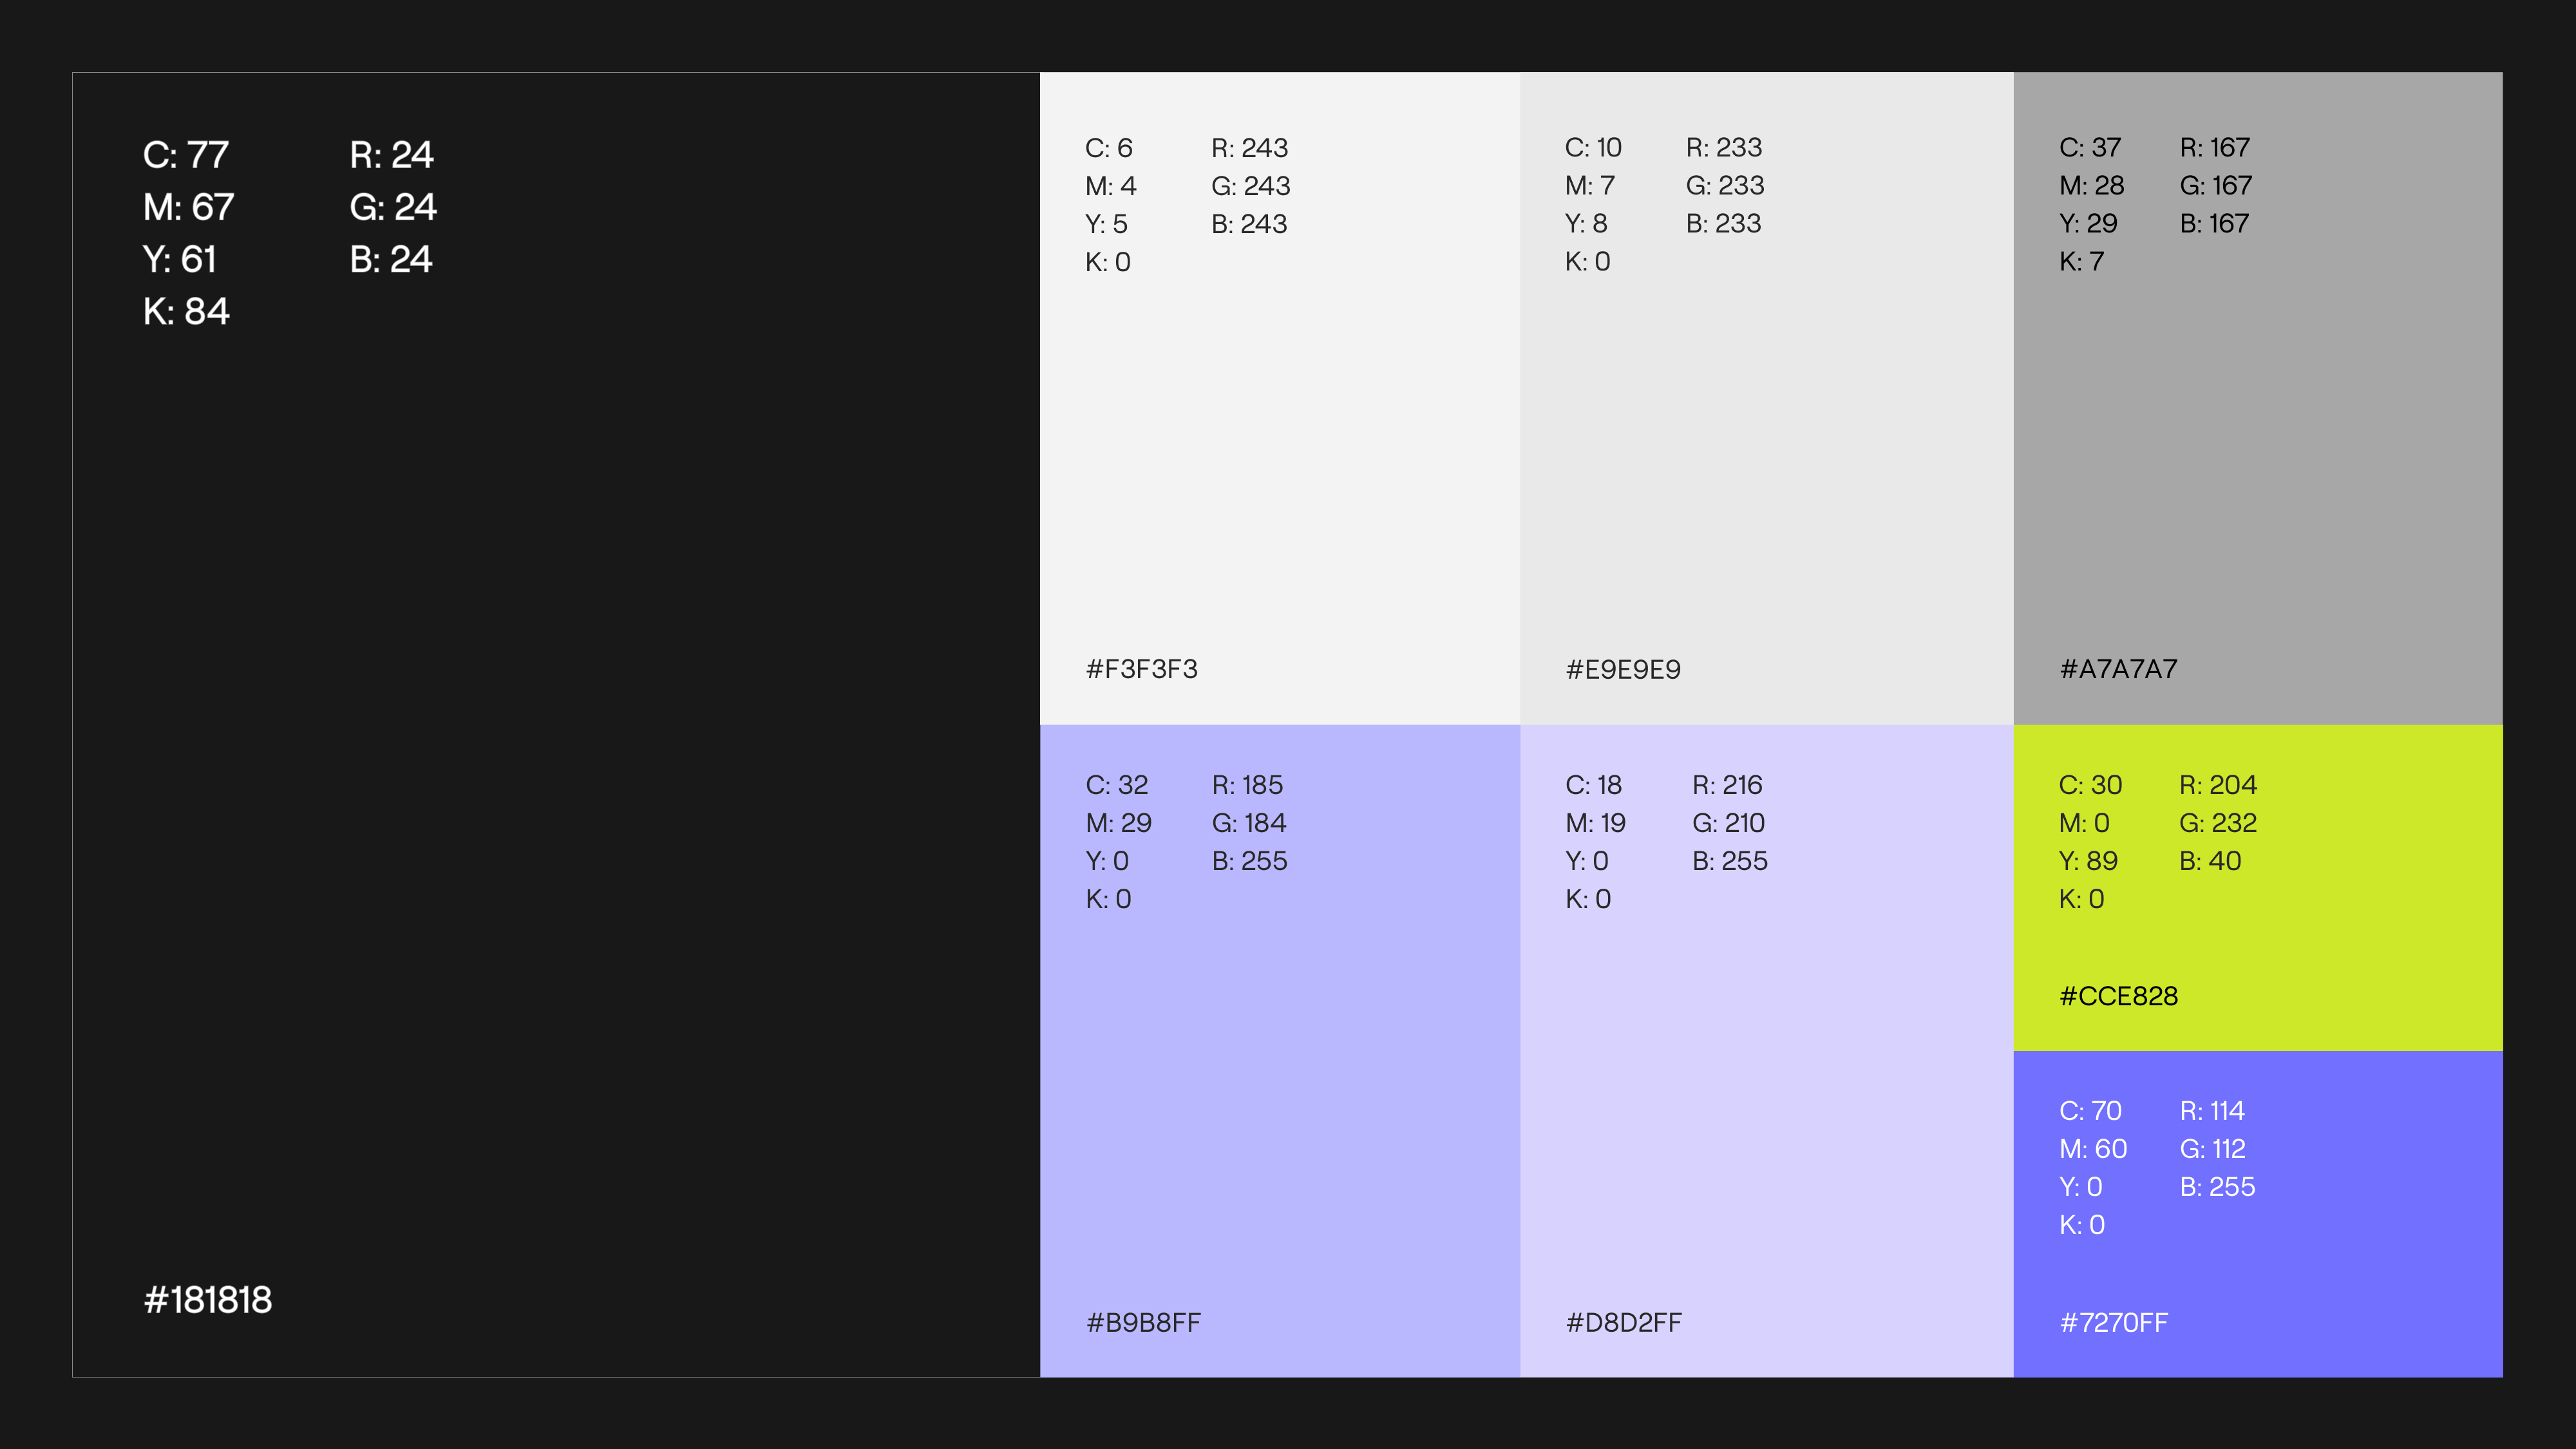This screenshot has height=1449, width=2576.
Task: Pick the #E9E9E9 gray swatch
Action: click(x=1767, y=398)
